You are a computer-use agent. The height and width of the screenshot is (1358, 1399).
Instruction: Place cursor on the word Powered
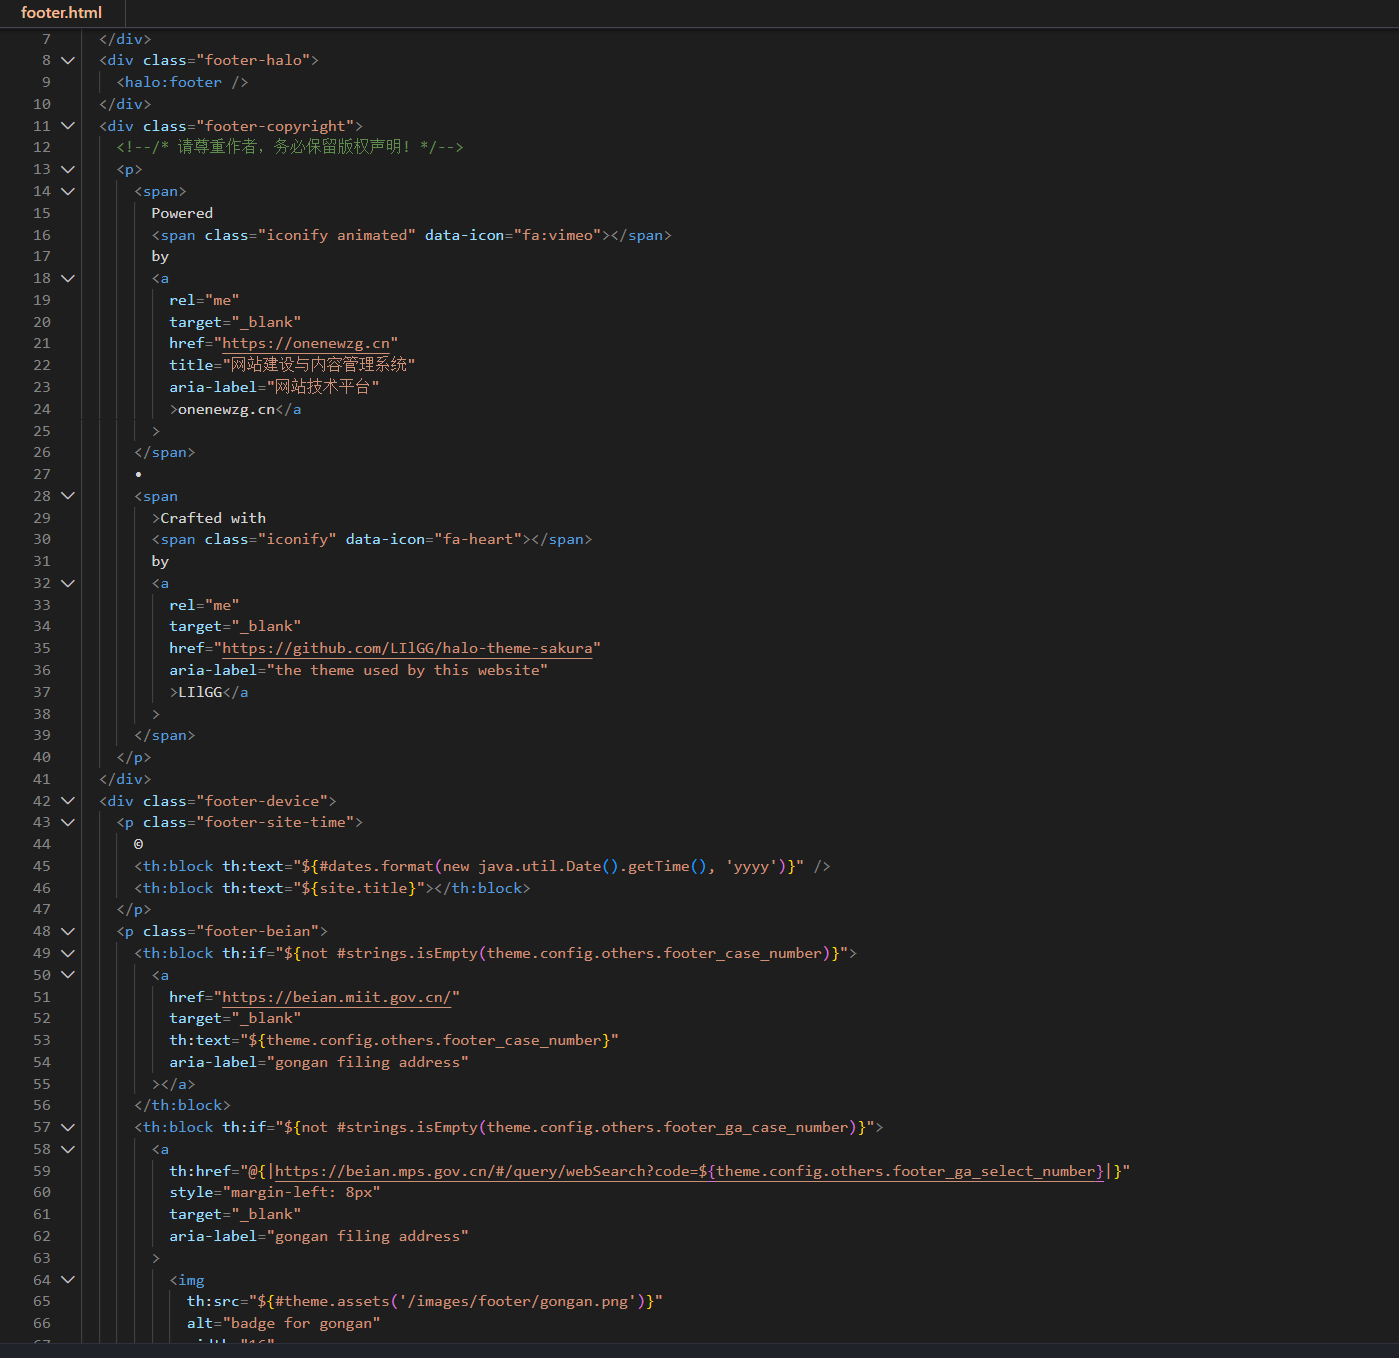(x=182, y=213)
